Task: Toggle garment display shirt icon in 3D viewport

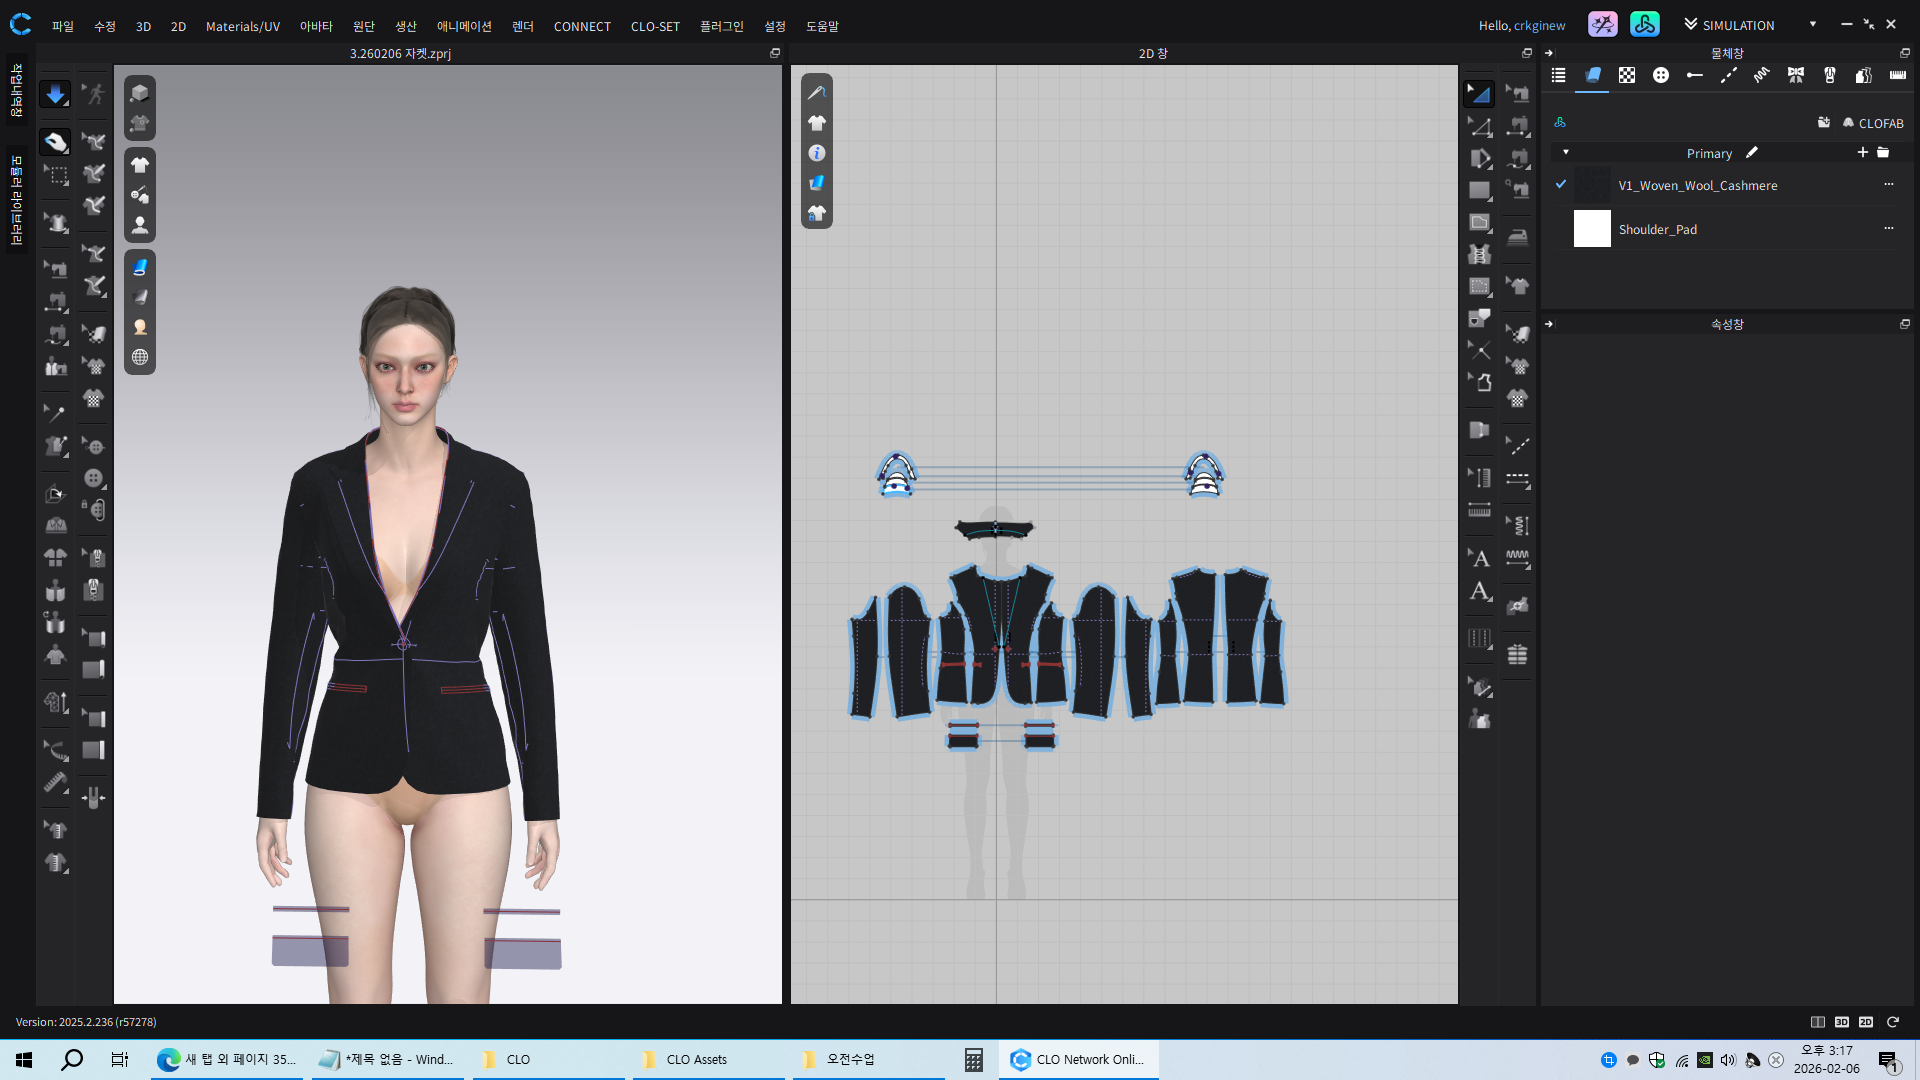Action: (x=140, y=165)
